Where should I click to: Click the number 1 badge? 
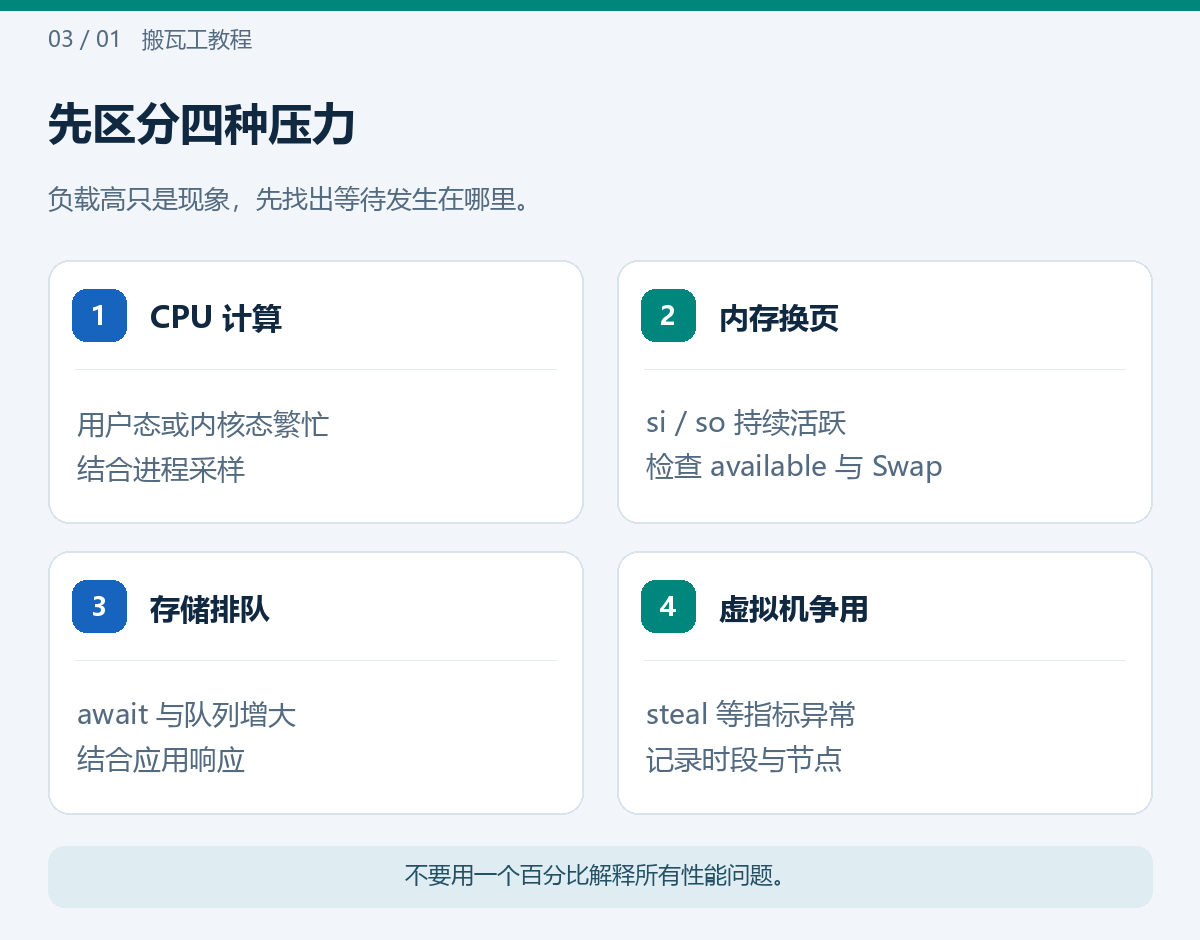tap(99, 316)
